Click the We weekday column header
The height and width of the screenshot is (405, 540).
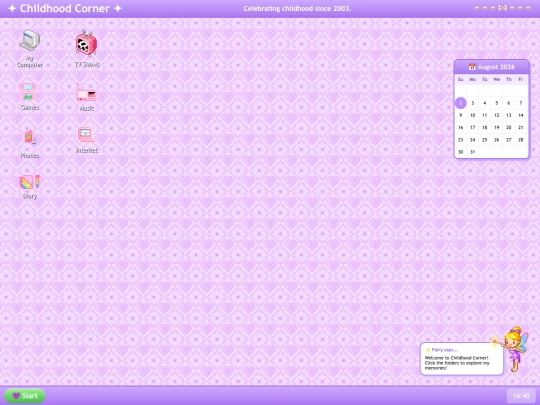pyautogui.click(x=497, y=79)
